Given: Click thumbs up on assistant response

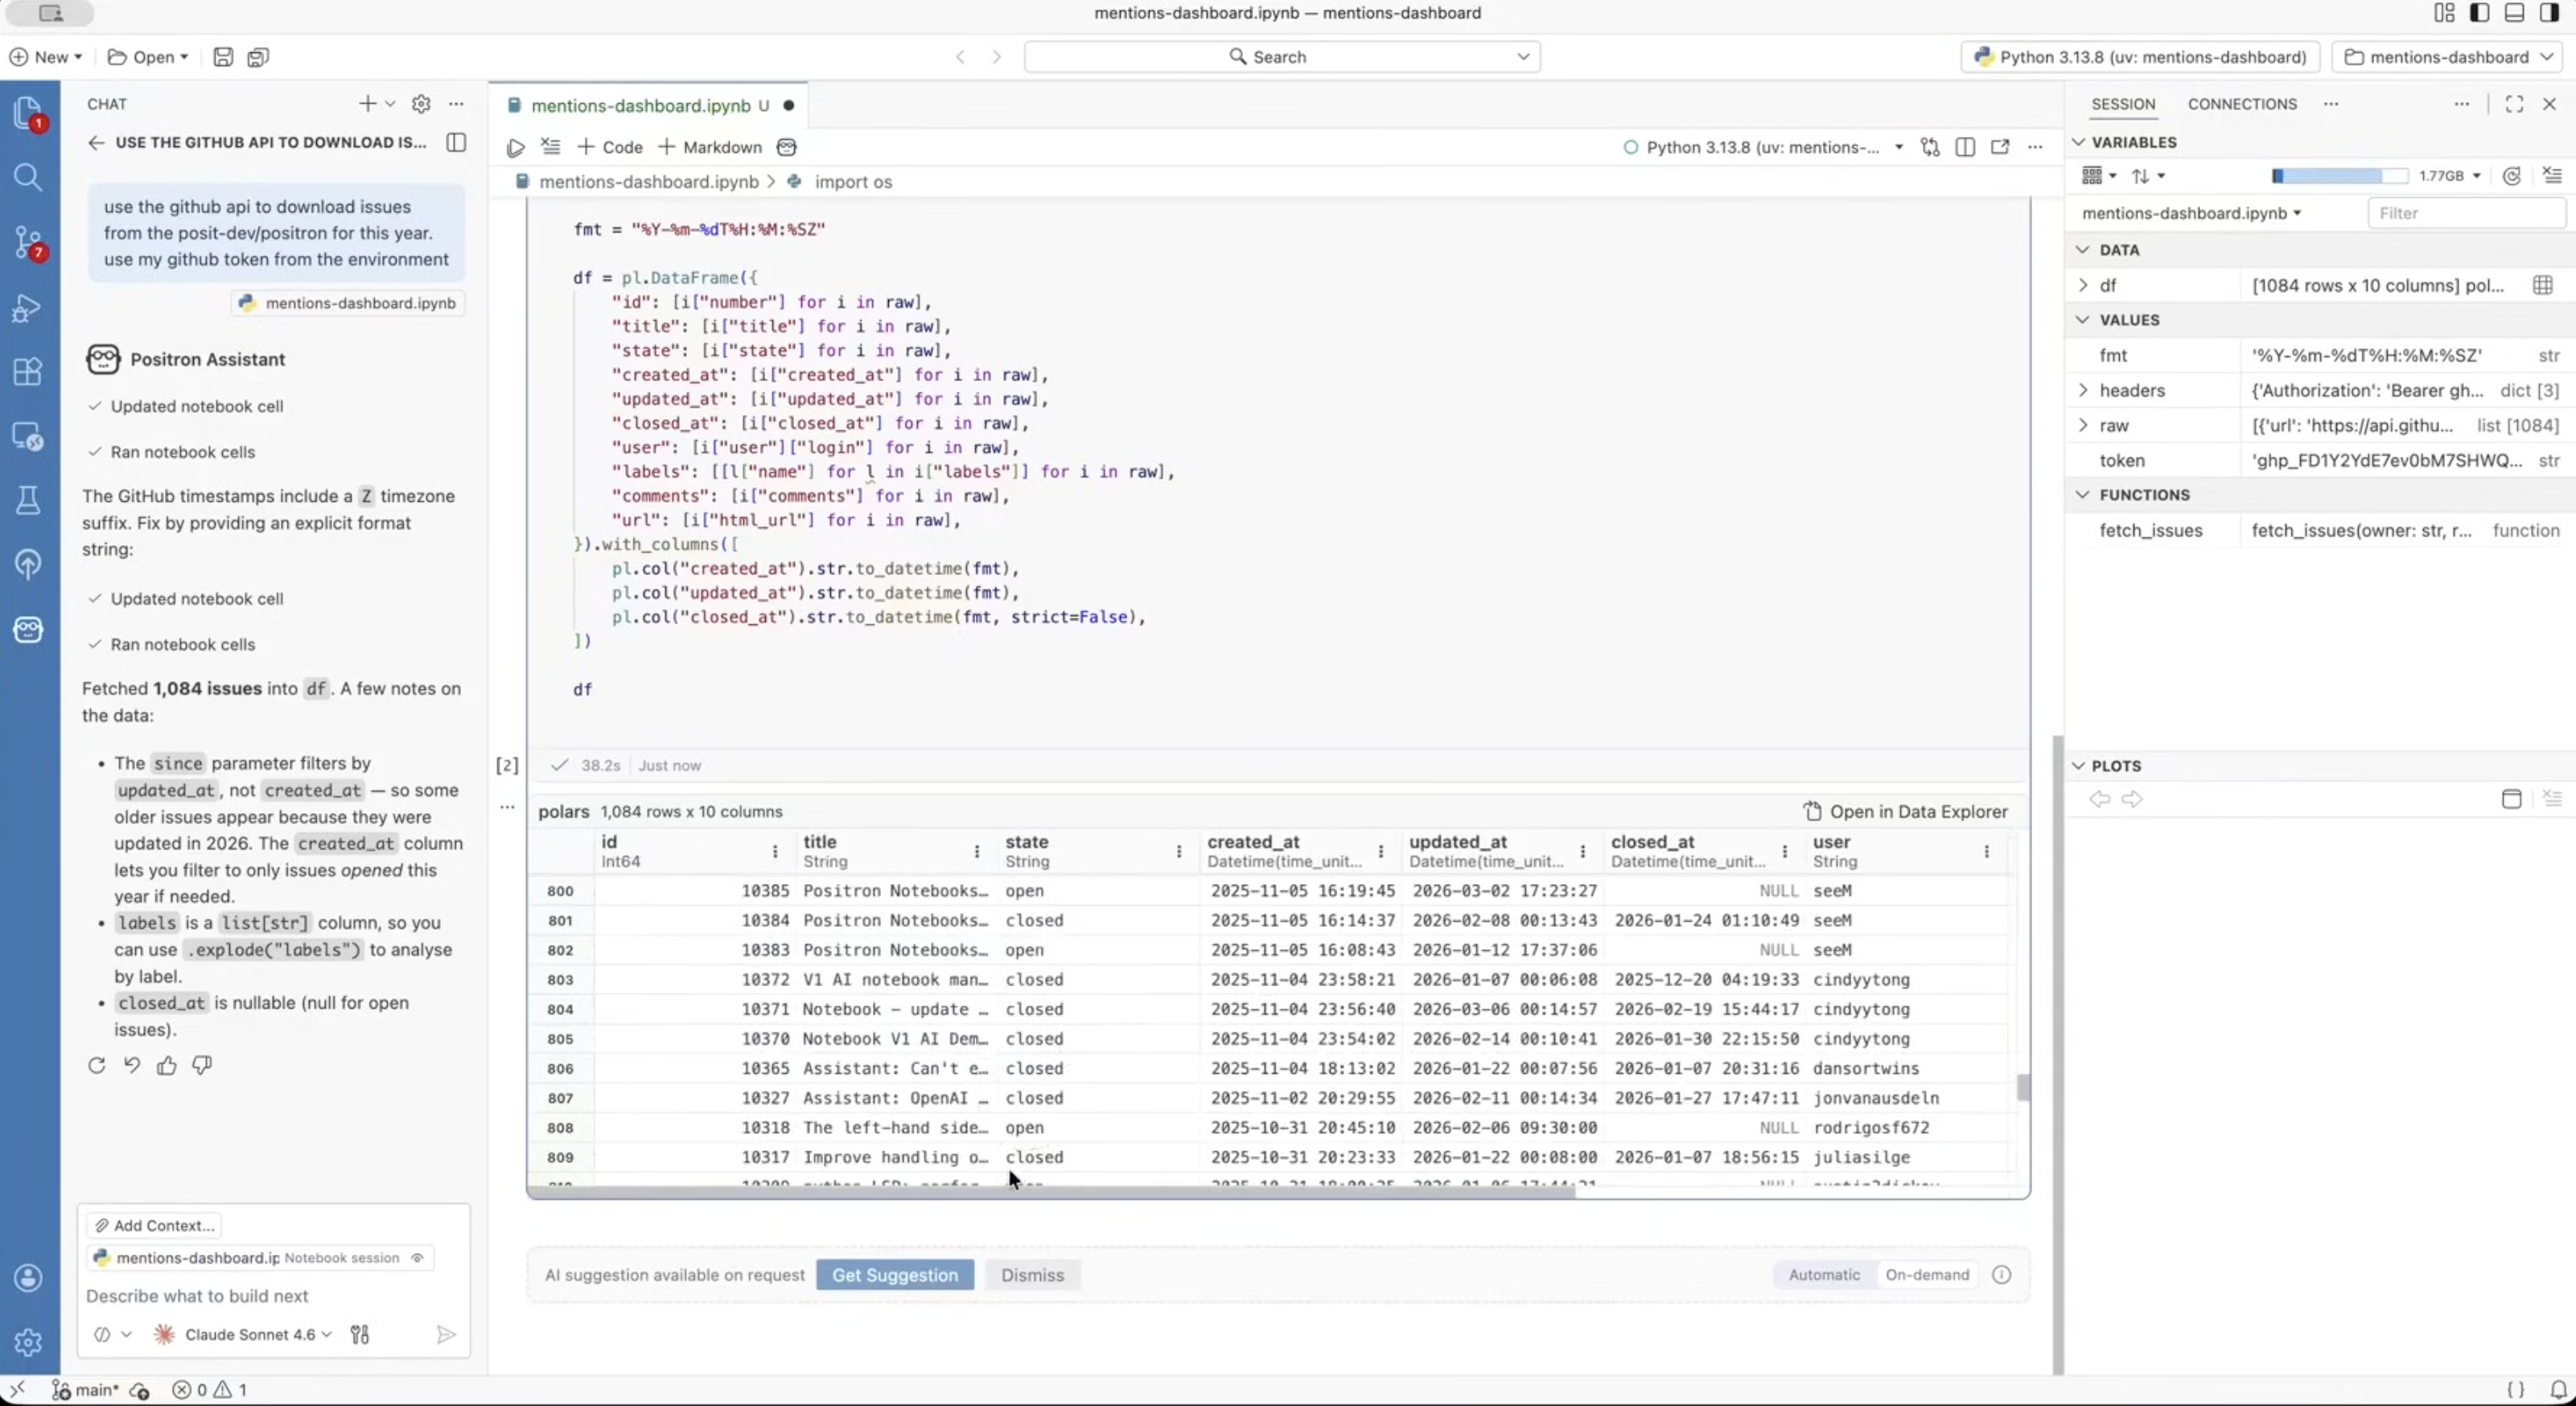Looking at the screenshot, I should [x=167, y=1066].
